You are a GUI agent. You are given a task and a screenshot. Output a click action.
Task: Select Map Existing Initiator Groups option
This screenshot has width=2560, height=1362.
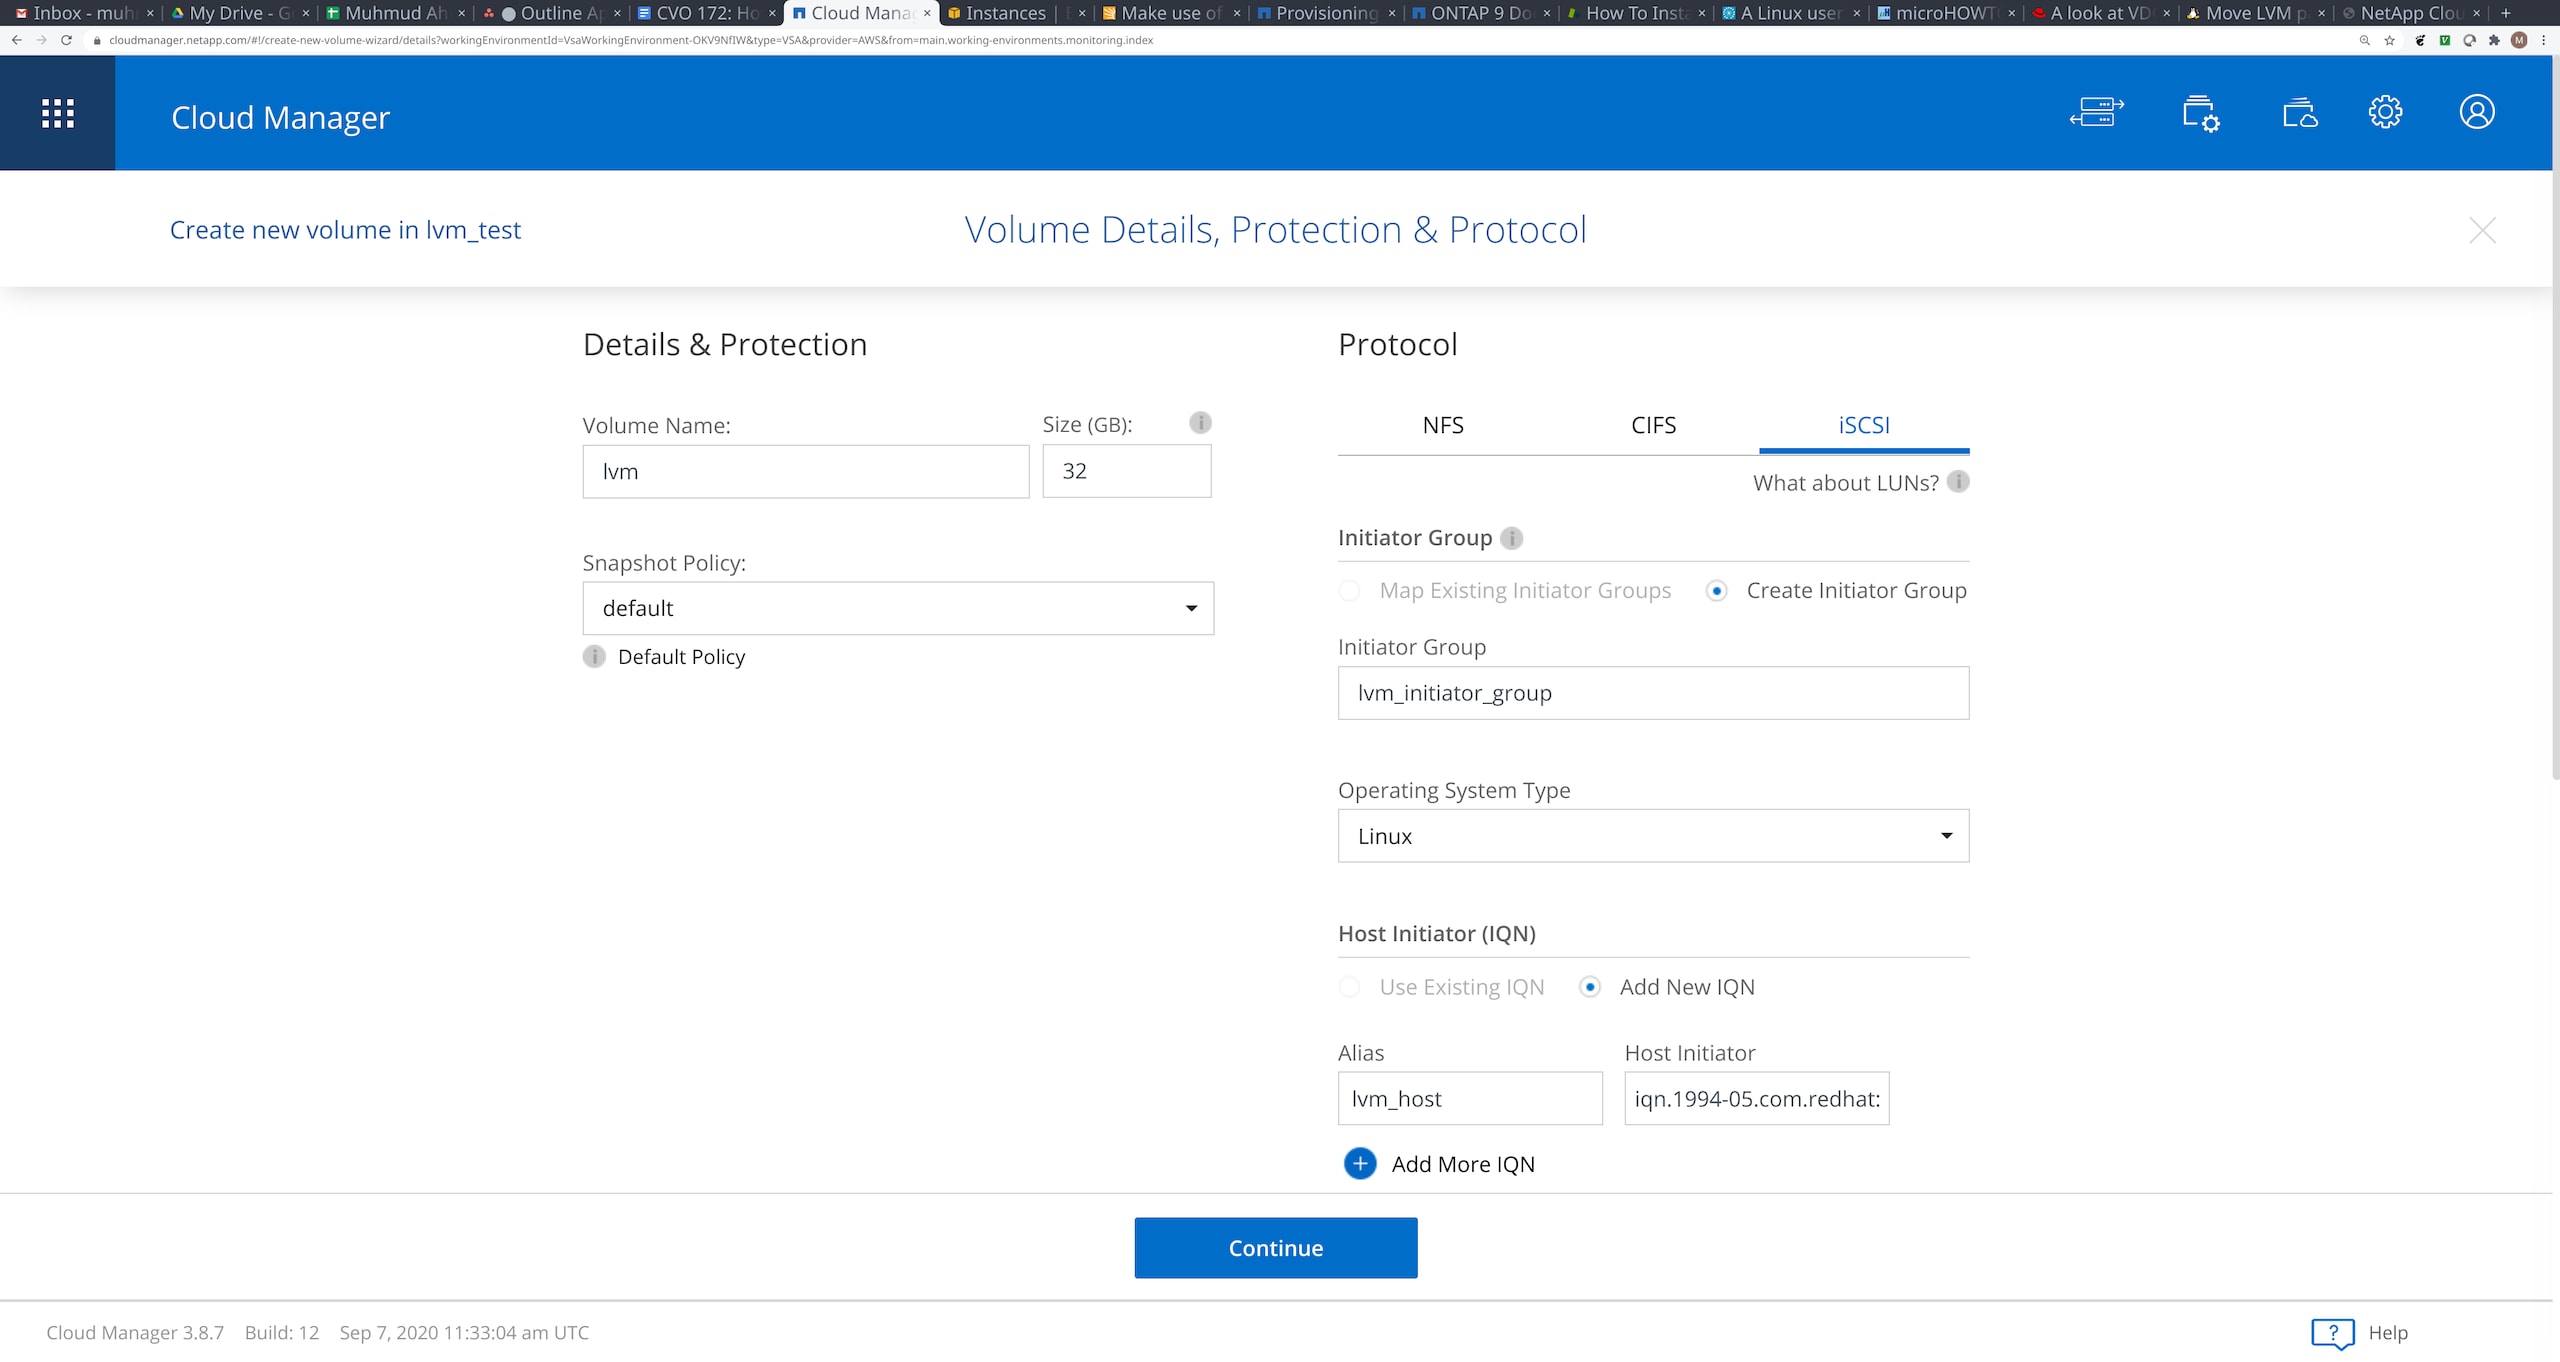(x=1350, y=591)
